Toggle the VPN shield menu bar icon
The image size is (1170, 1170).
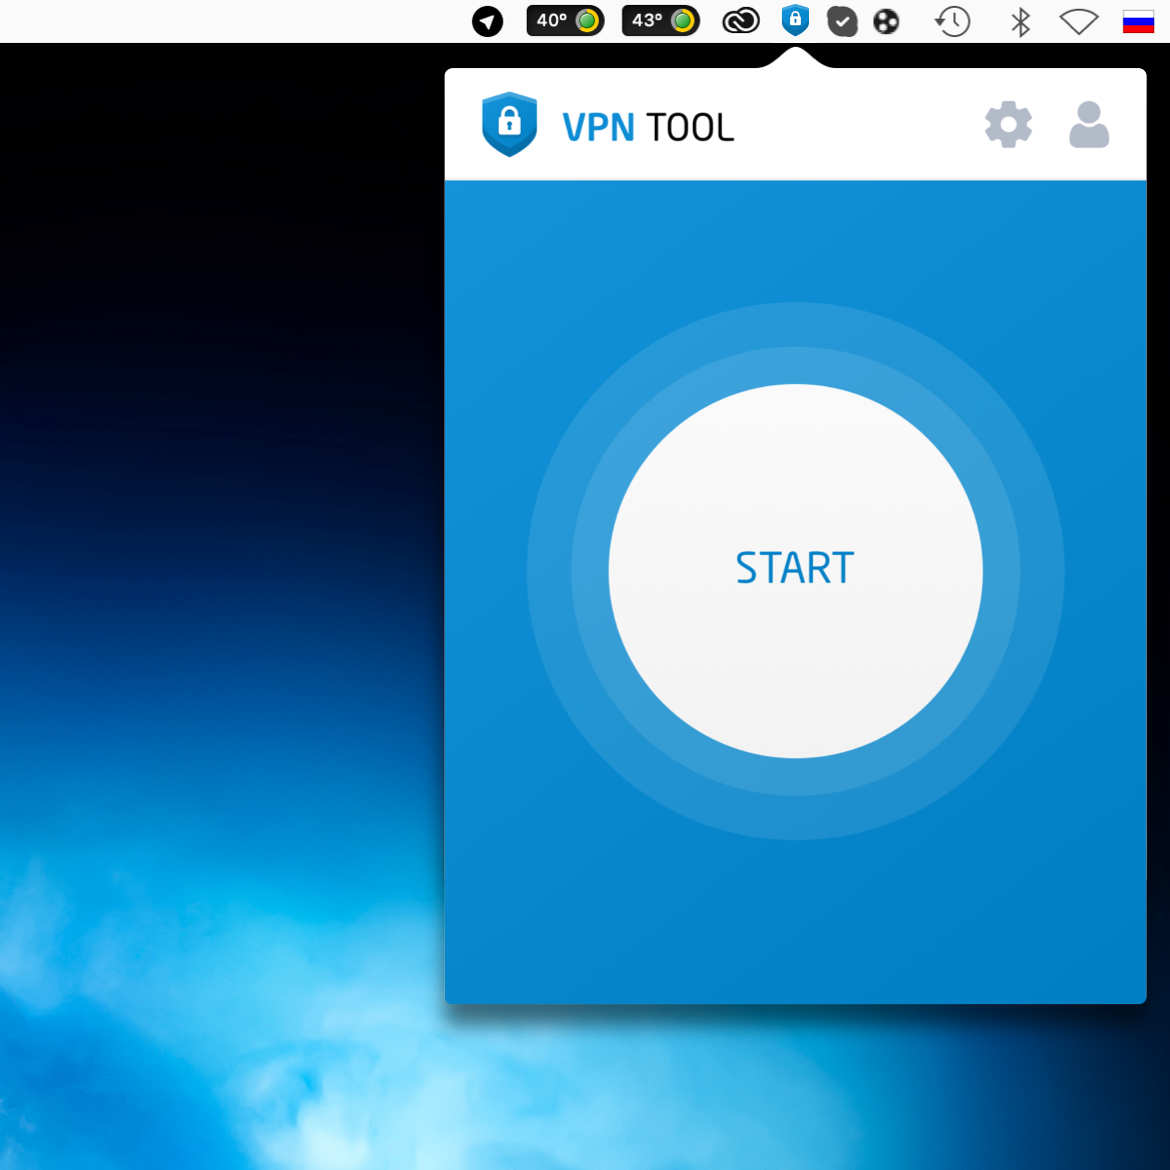coord(795,20)
